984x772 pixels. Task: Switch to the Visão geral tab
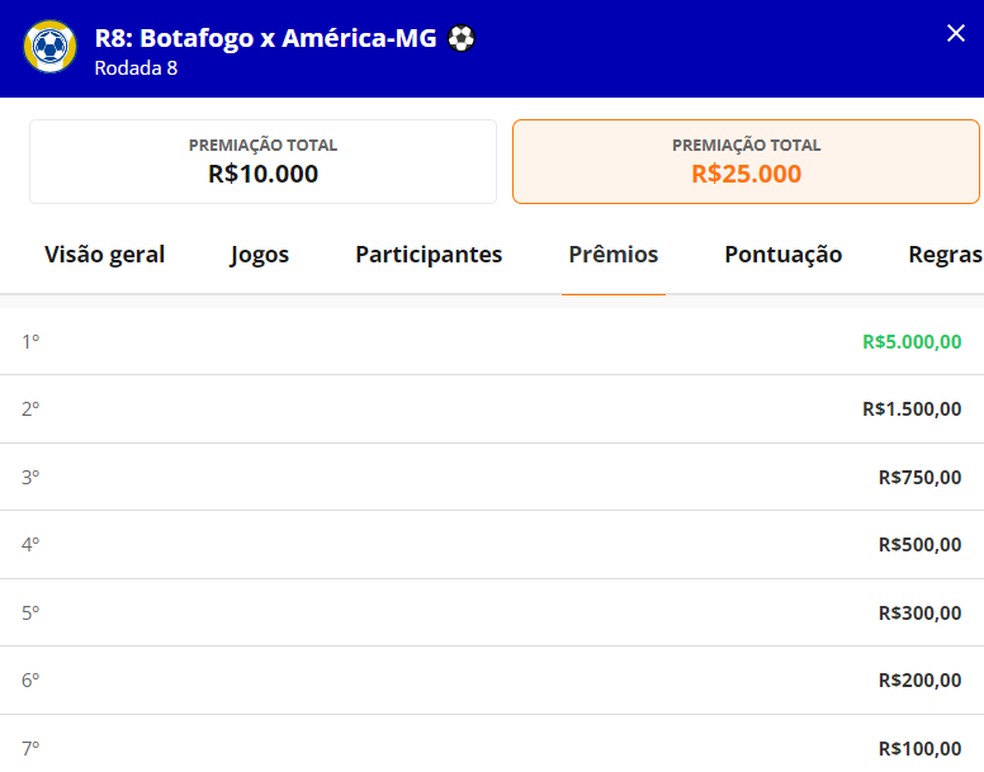pyautogui.click(x=104, y=255)
